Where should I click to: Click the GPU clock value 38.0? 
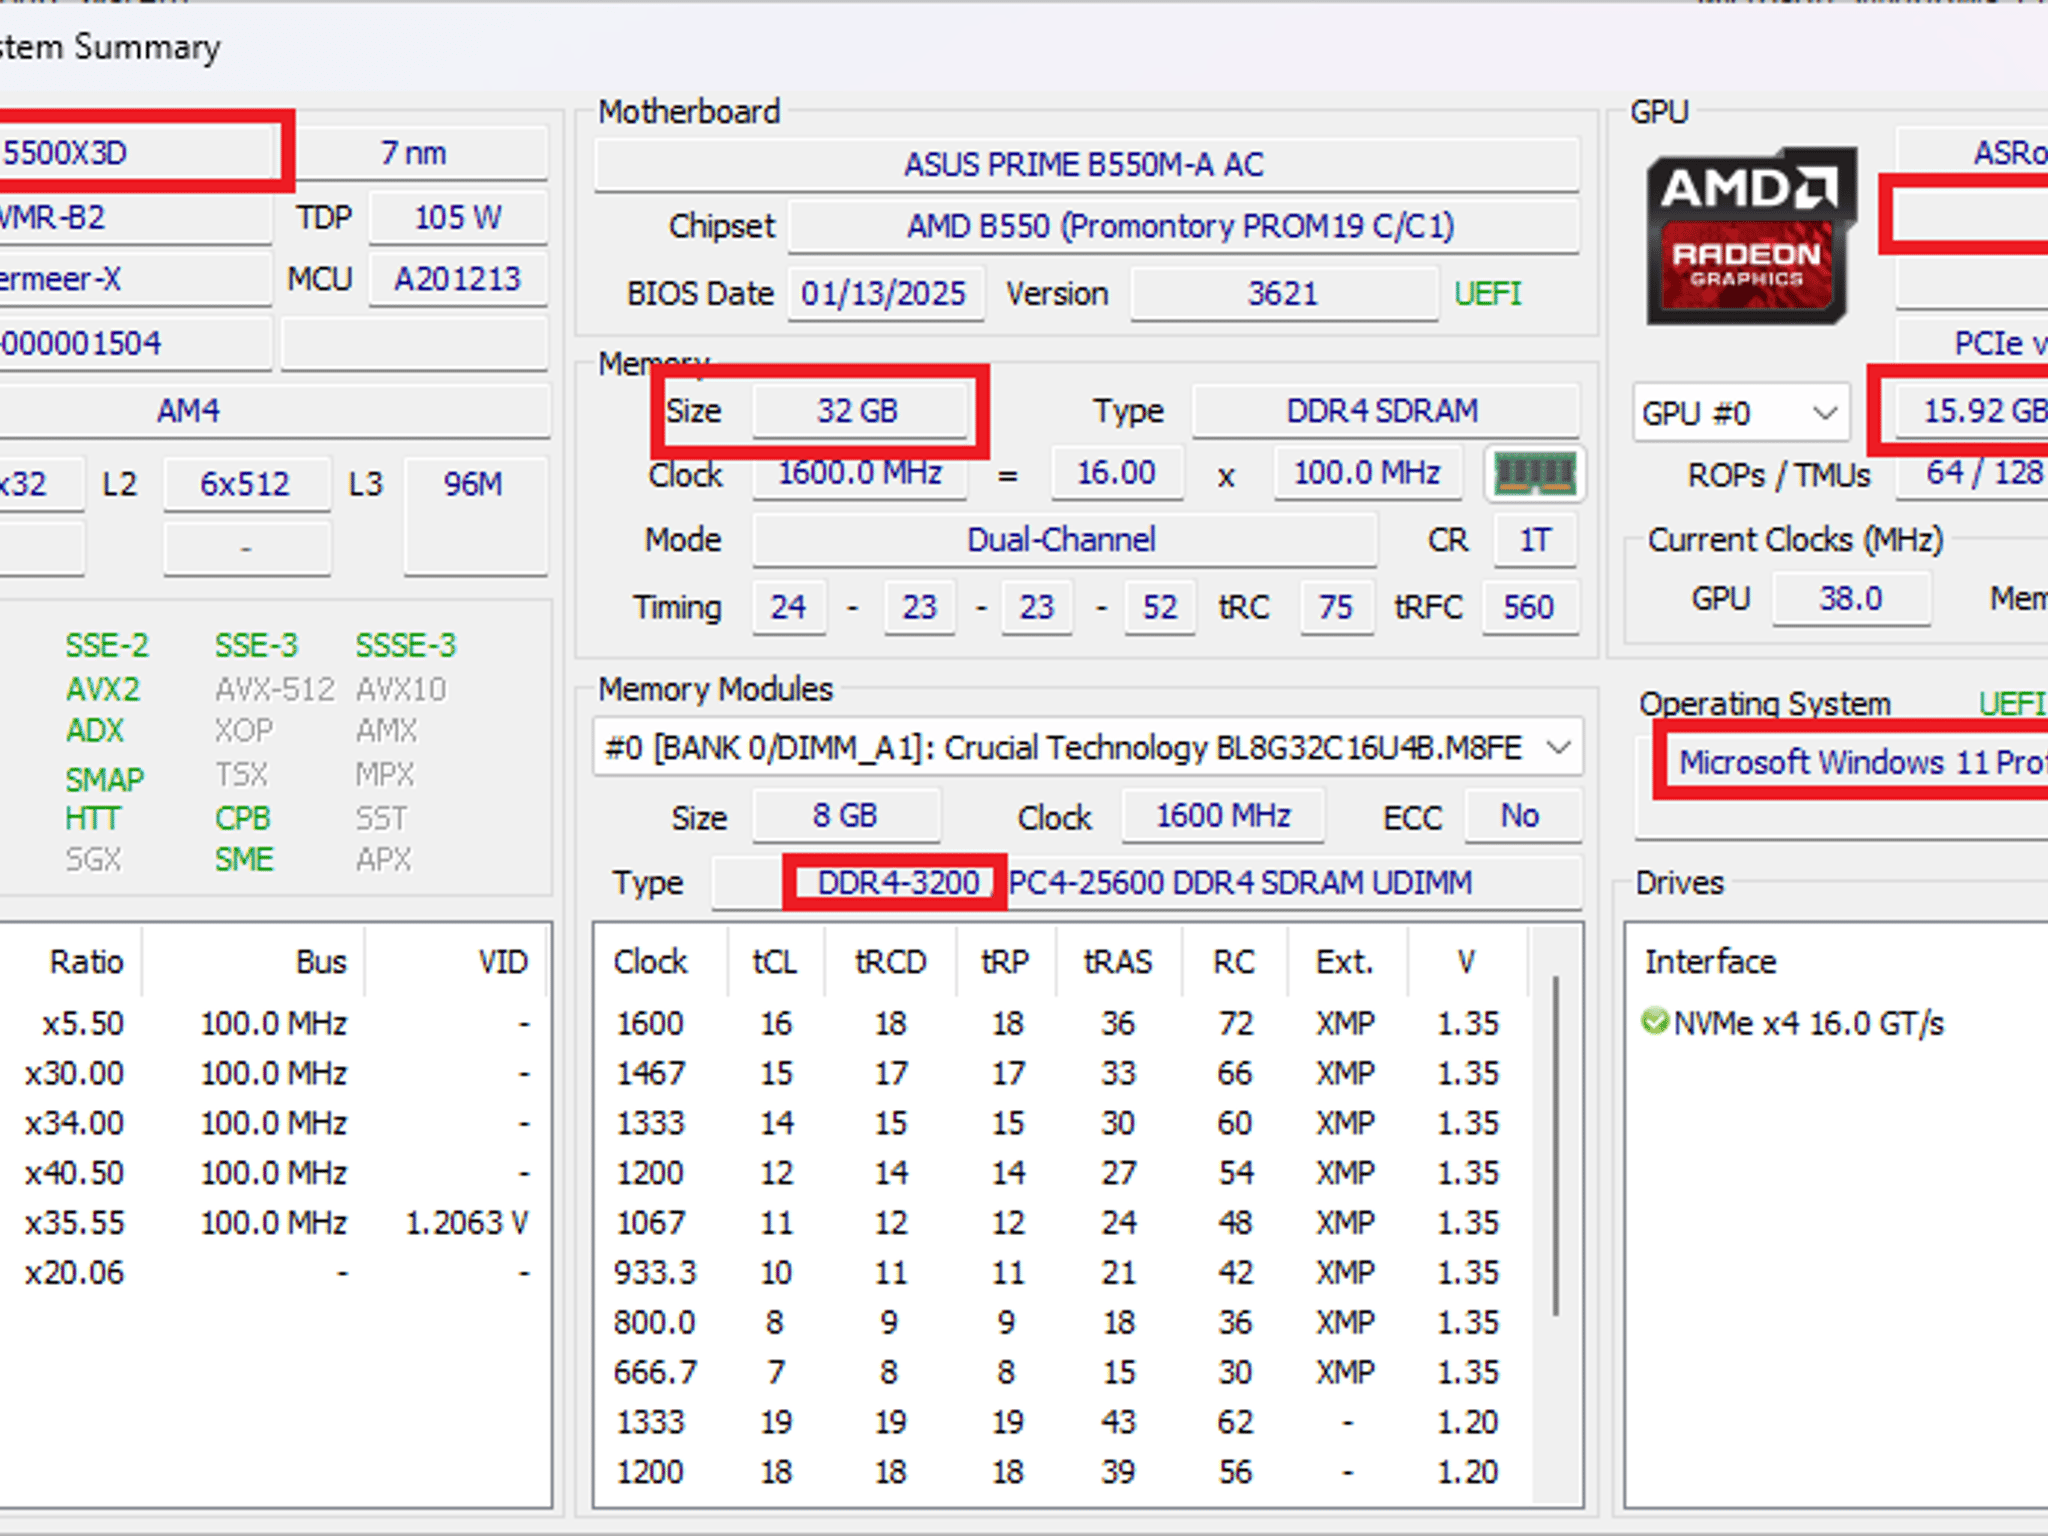point(1852,598)
